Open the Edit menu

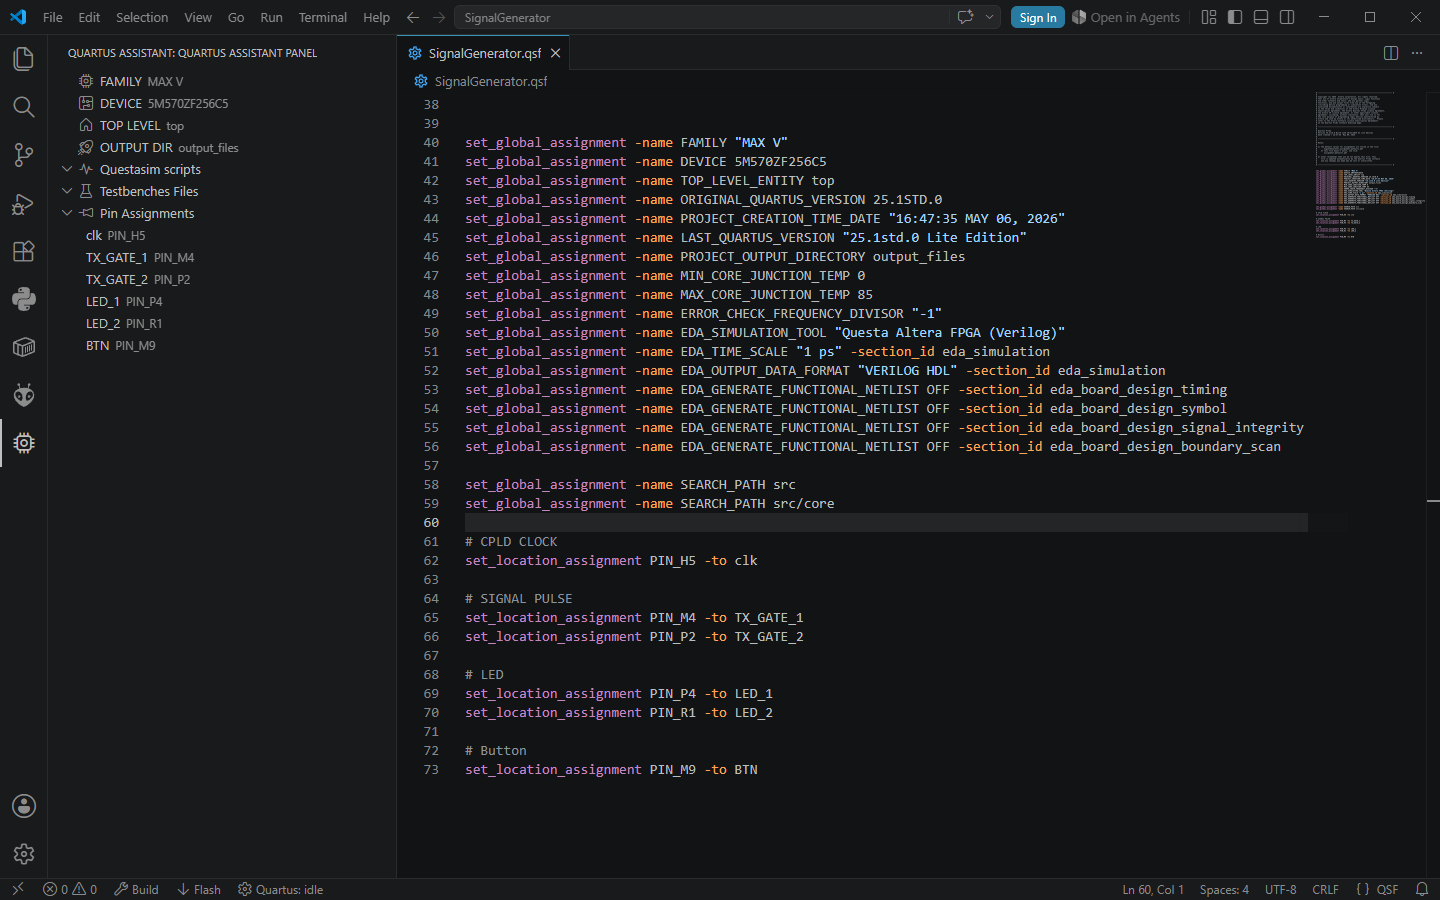coord(89,17)
